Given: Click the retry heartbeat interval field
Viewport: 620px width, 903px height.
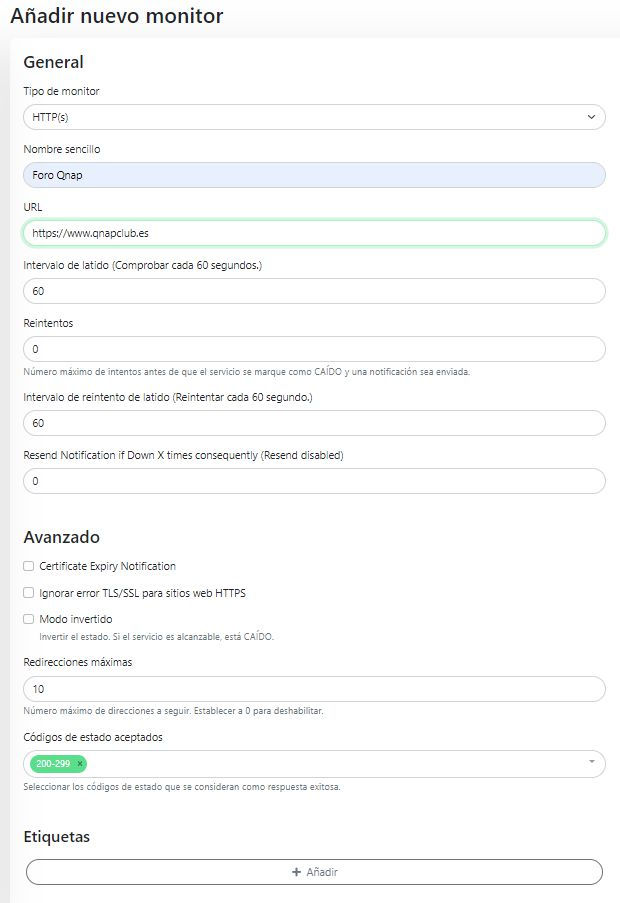Looking at the screenshot, I should pyautogui.click(x=314, y=423).
